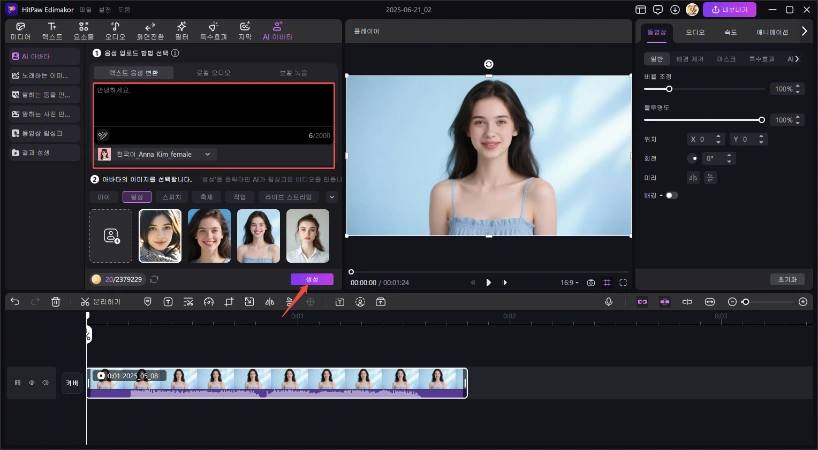818x450 pixels.
Task: Click the scale adjustment slider
Action: (x=704, y=89)
